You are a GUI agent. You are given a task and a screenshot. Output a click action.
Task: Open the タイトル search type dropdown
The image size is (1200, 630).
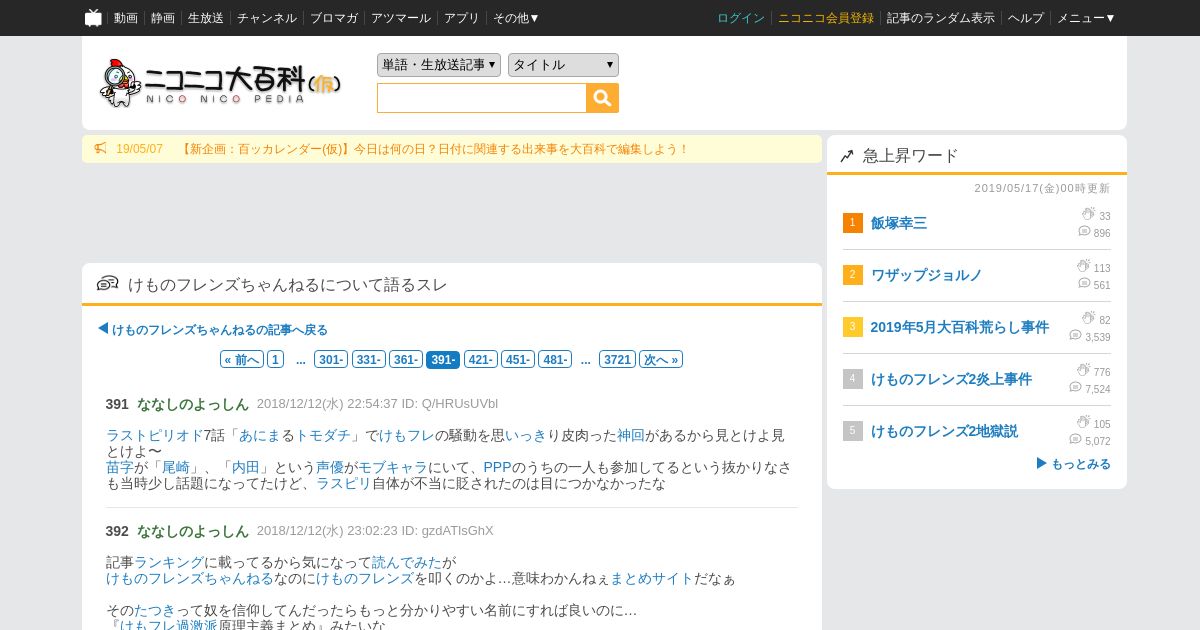coord(563,65)
